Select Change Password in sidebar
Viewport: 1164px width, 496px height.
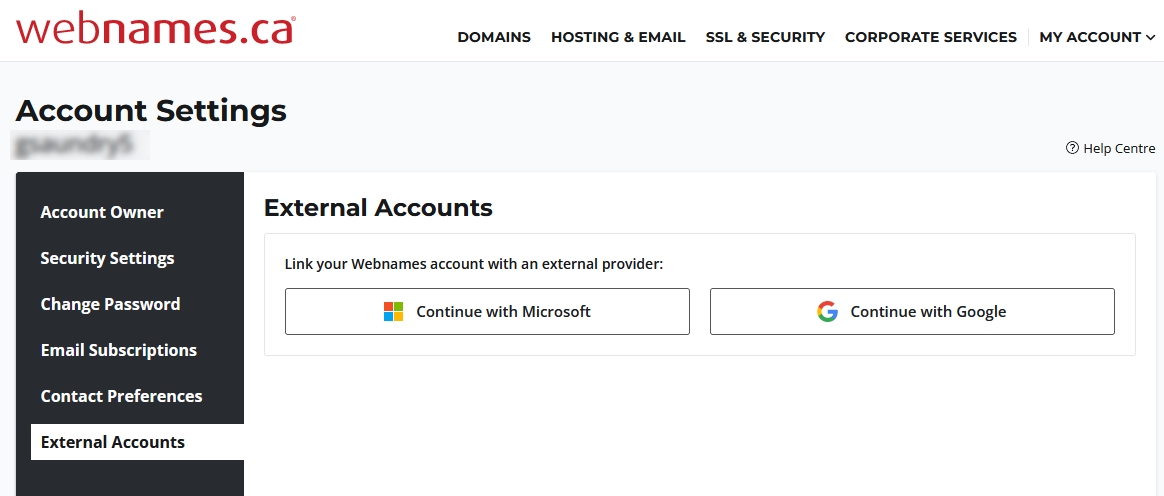111,304
